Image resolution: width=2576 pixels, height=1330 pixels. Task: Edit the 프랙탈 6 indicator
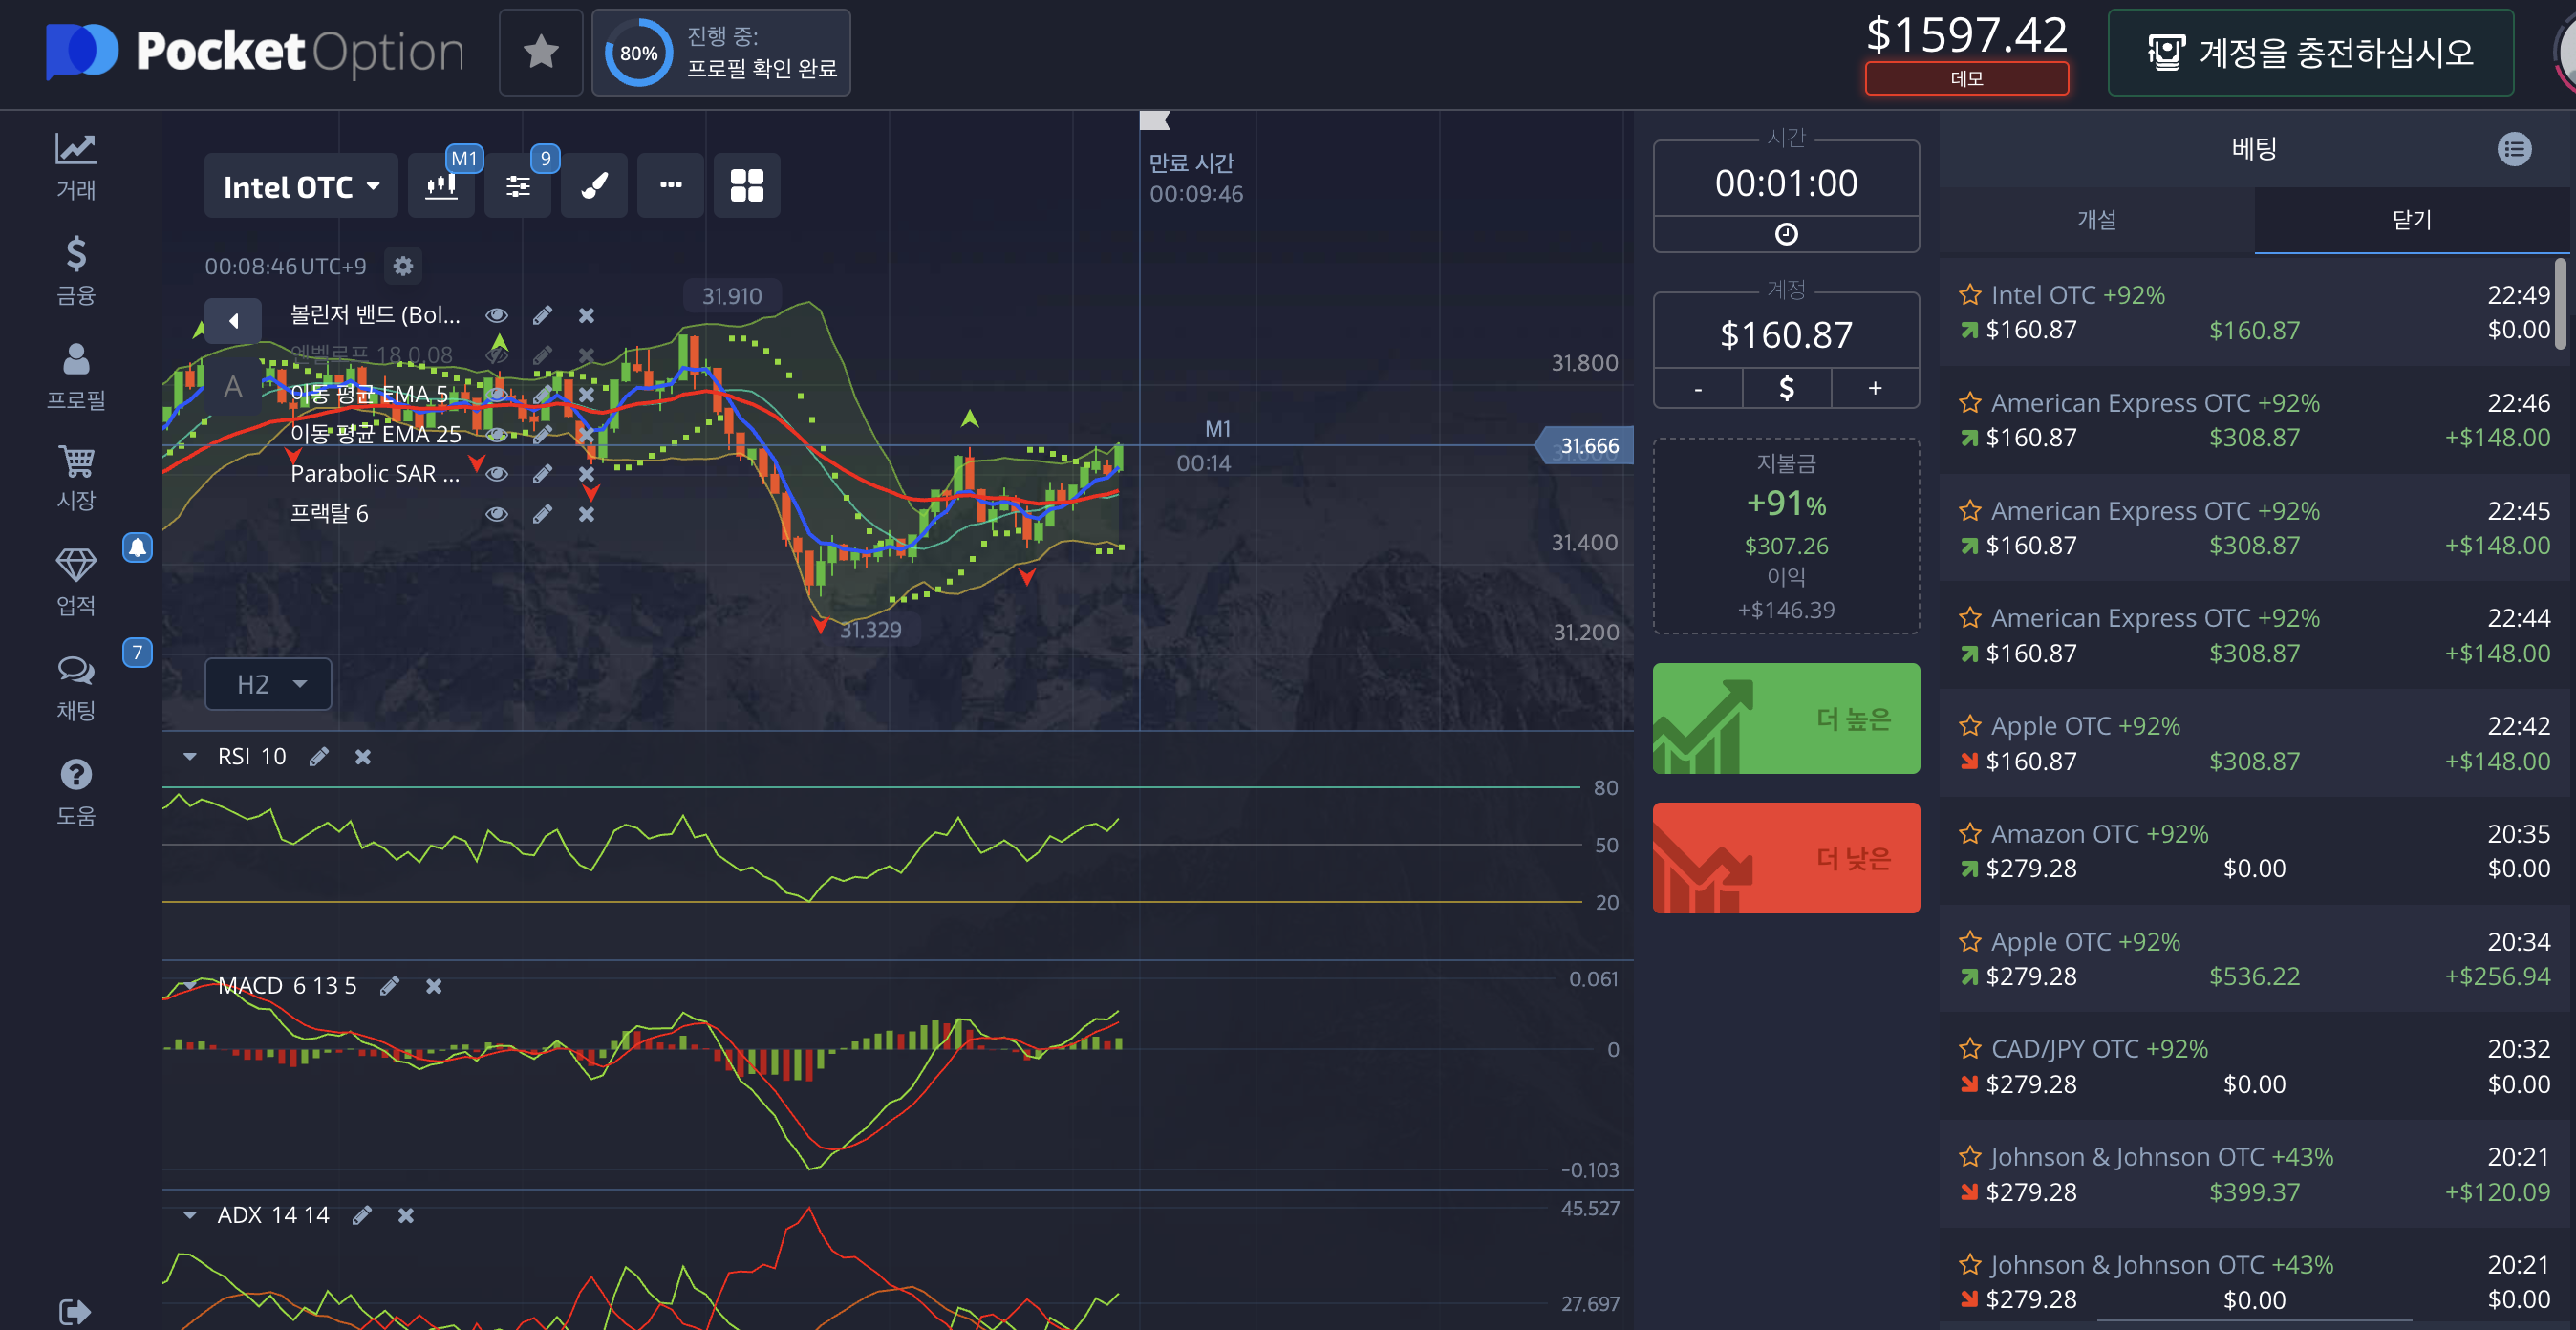(x=542, y=514)
